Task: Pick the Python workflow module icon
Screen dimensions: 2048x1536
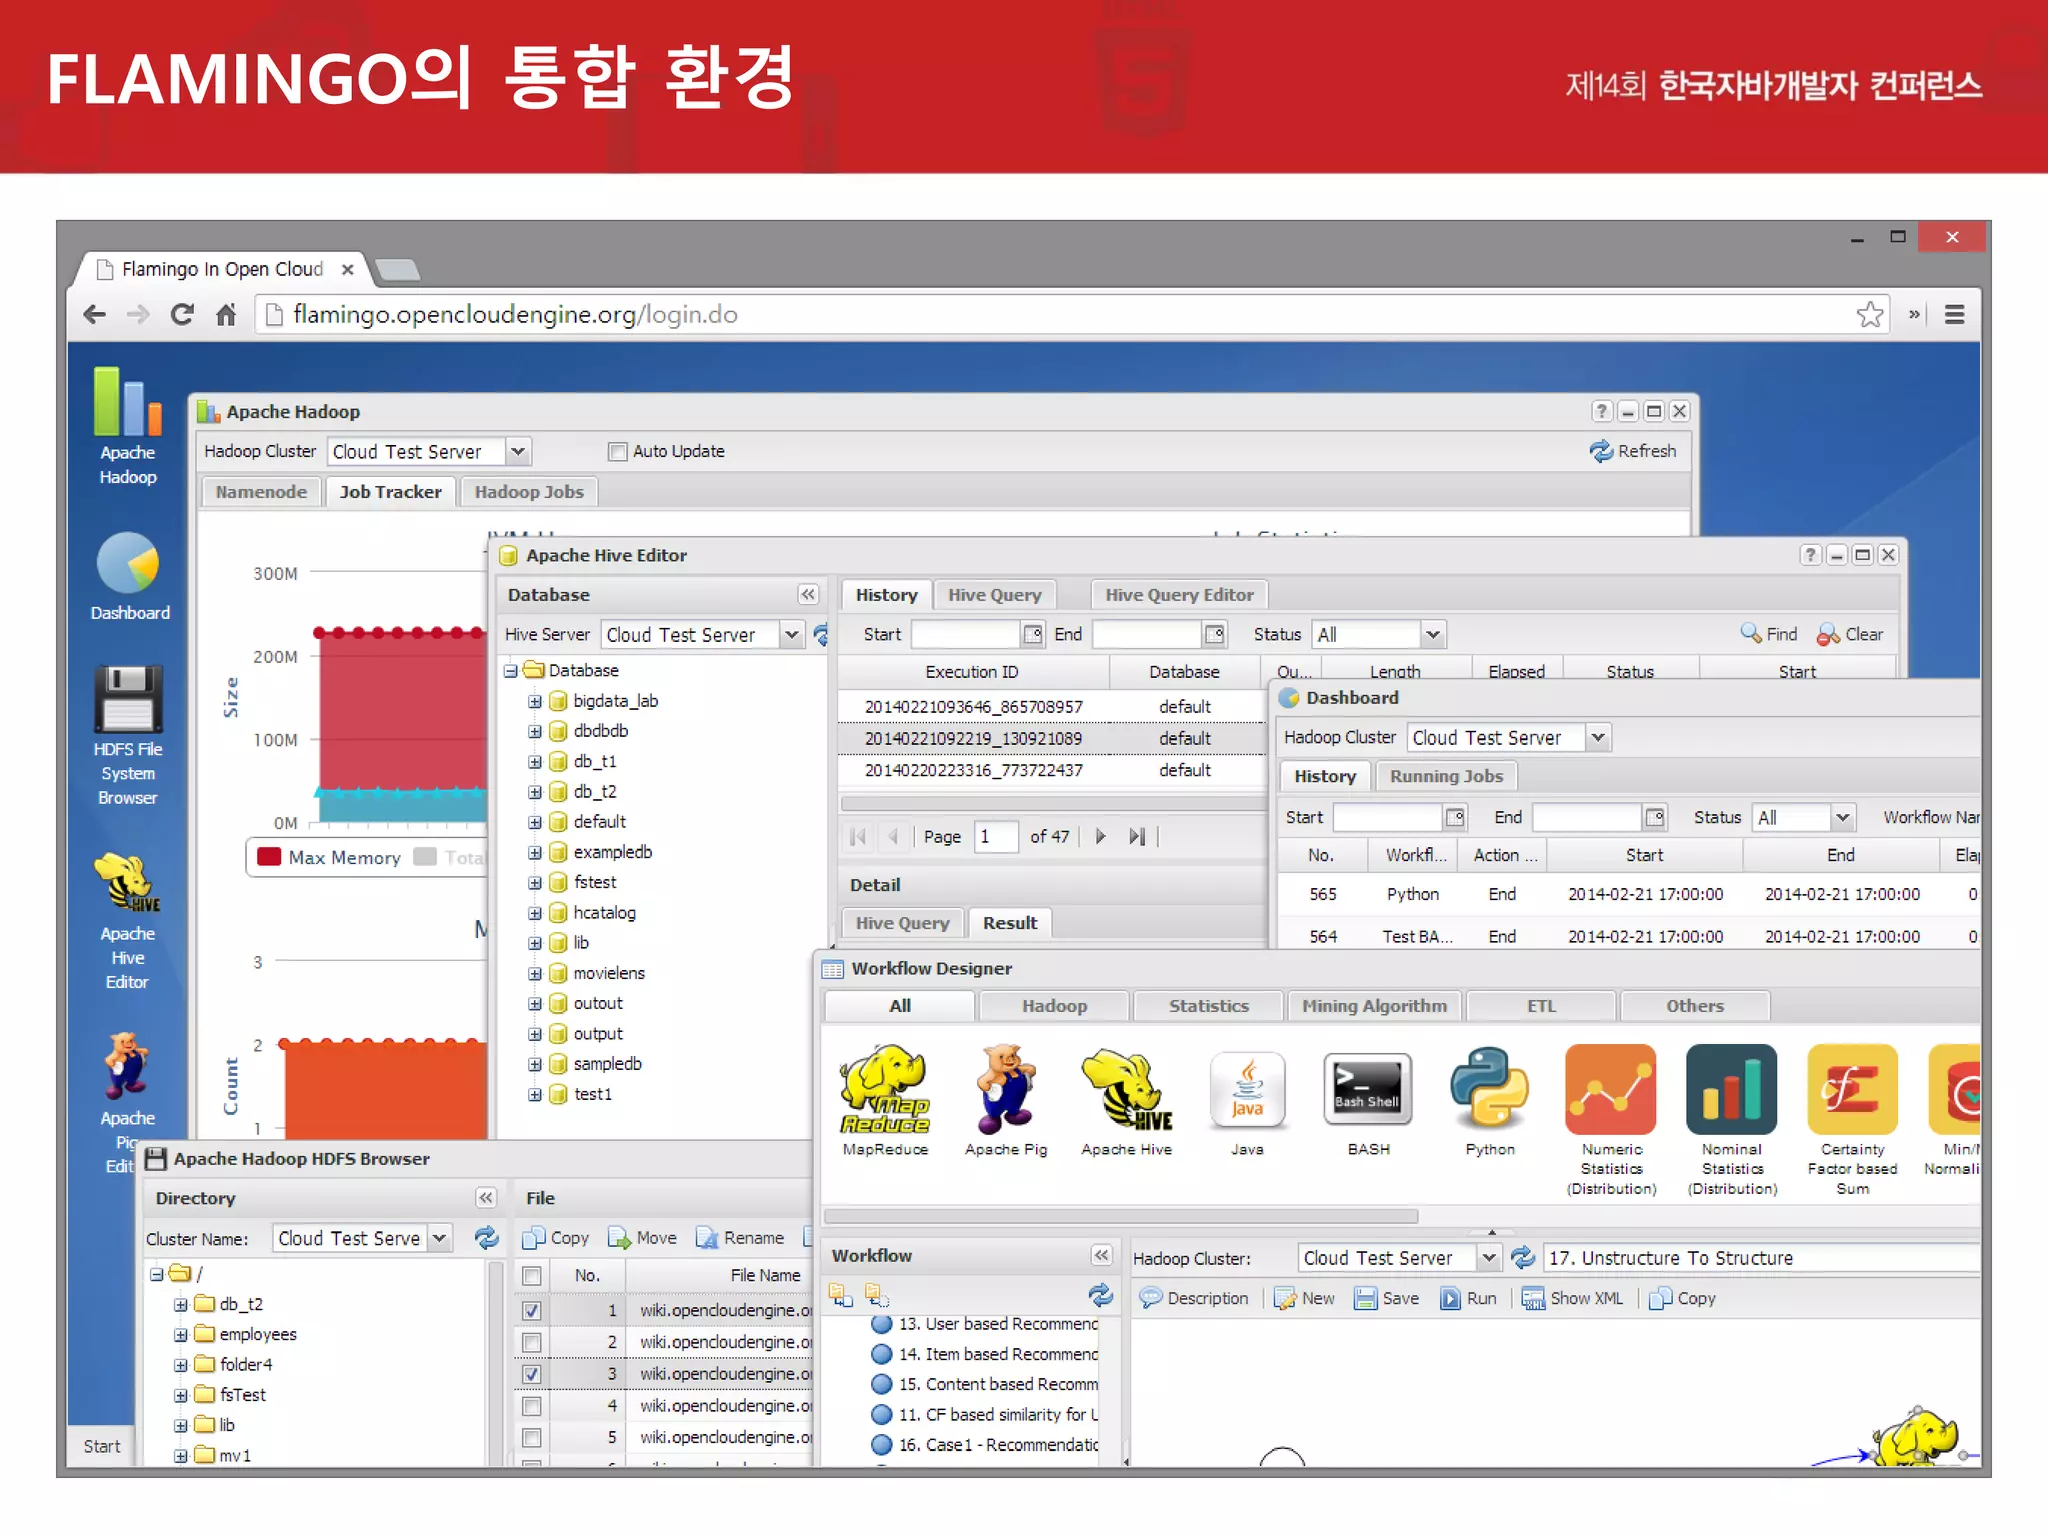Action: point(1489,1100)
